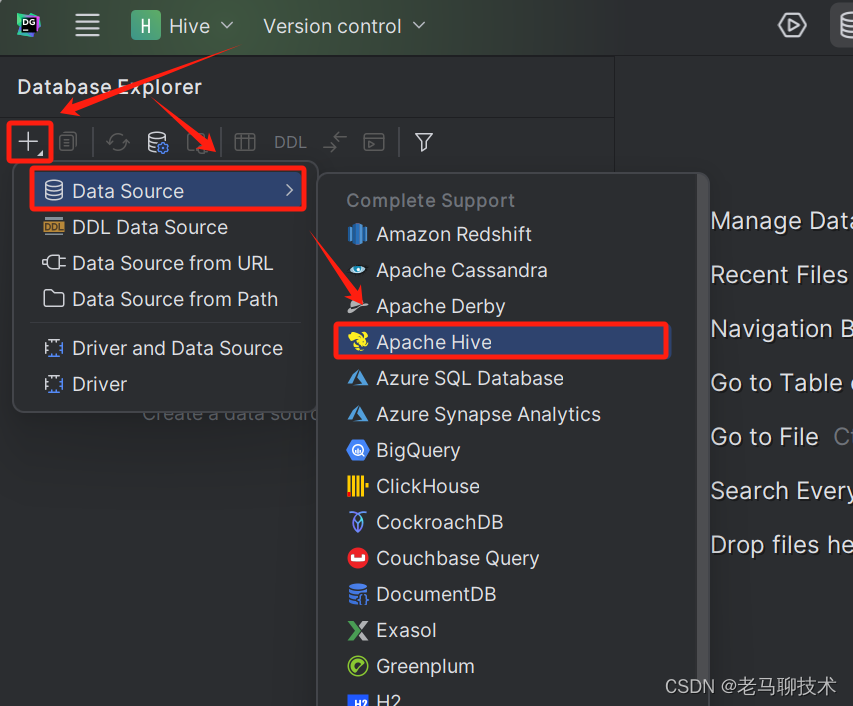The height and width of the screenshot is (706, 853).
Task: Click the Amazon Redshift icon
Action: coord(357,234)
